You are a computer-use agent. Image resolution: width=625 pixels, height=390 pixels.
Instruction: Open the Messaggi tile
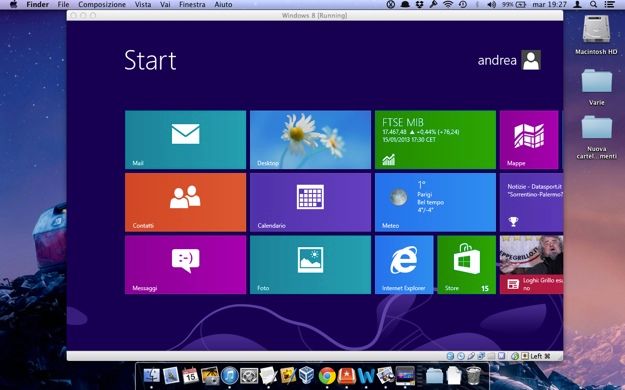(185, 265)
